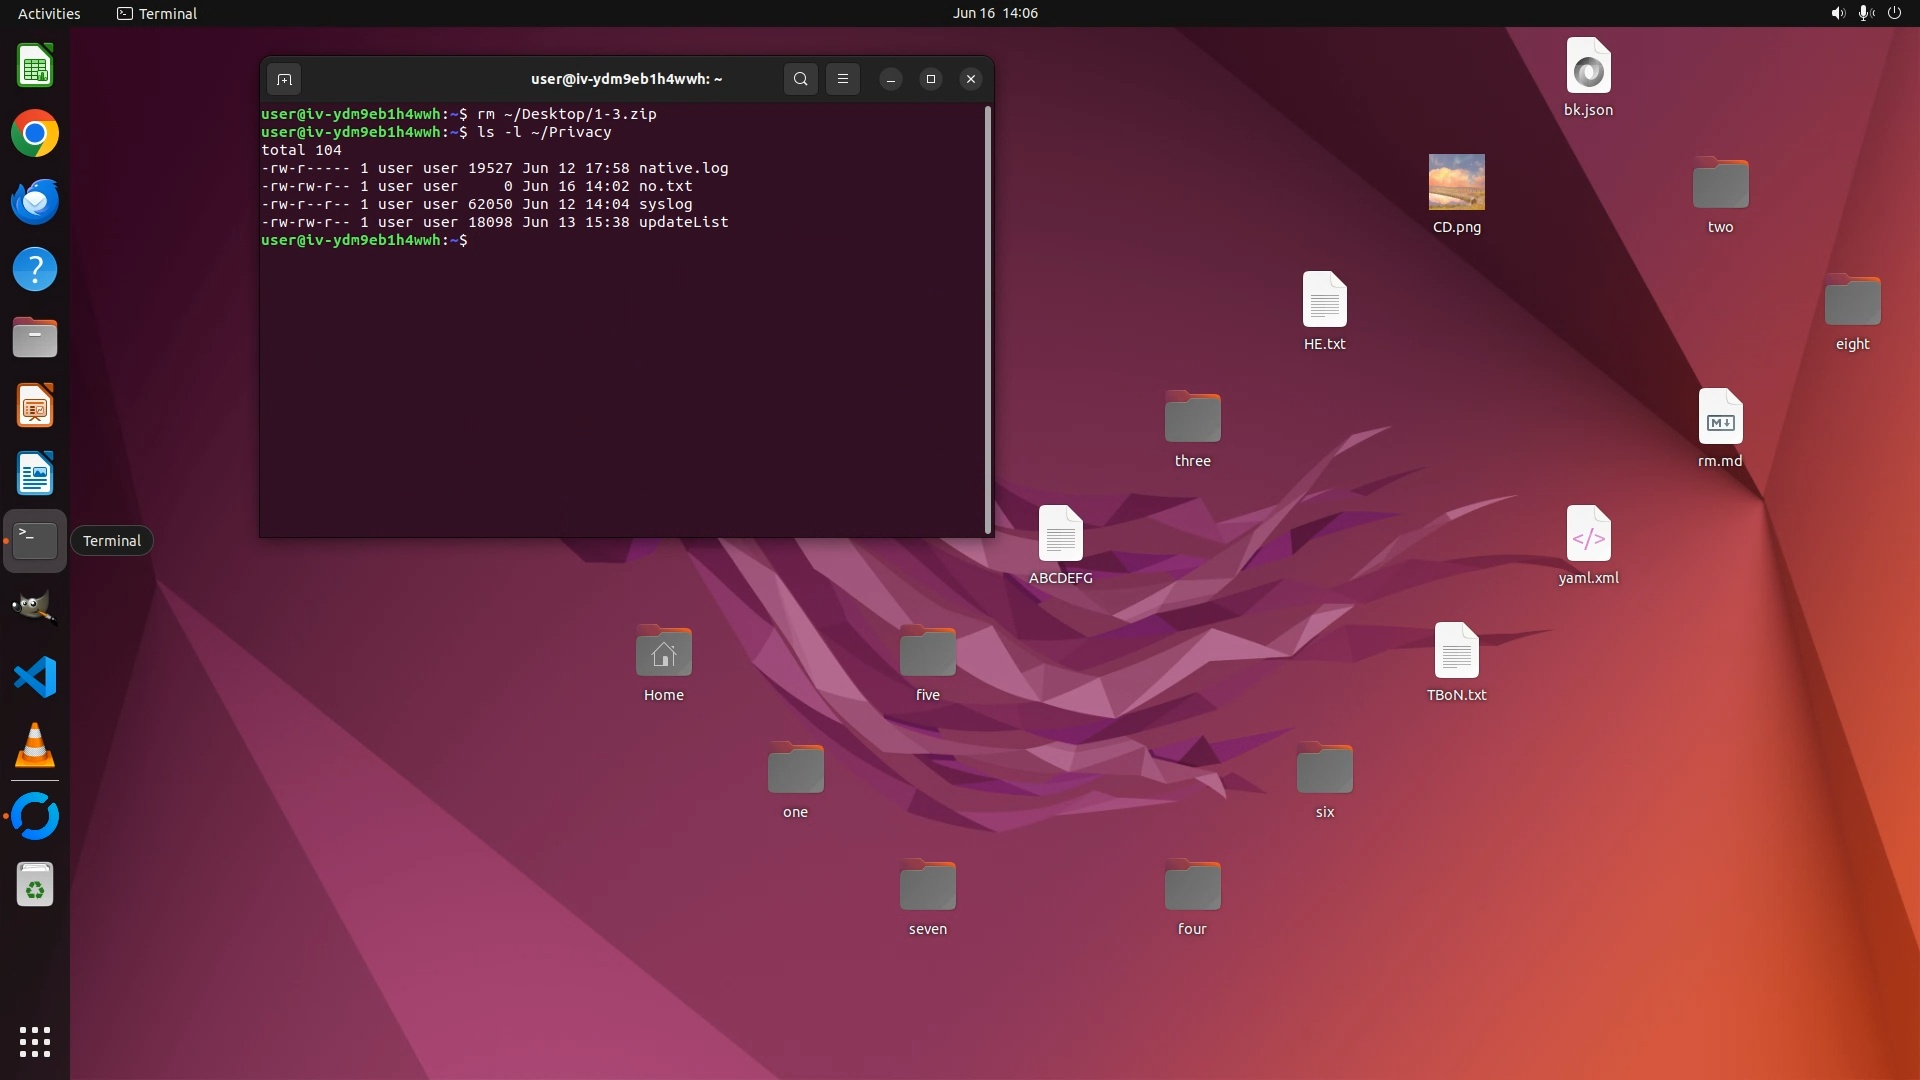Select the CD.png image thumbnail

pos(1456,182)
